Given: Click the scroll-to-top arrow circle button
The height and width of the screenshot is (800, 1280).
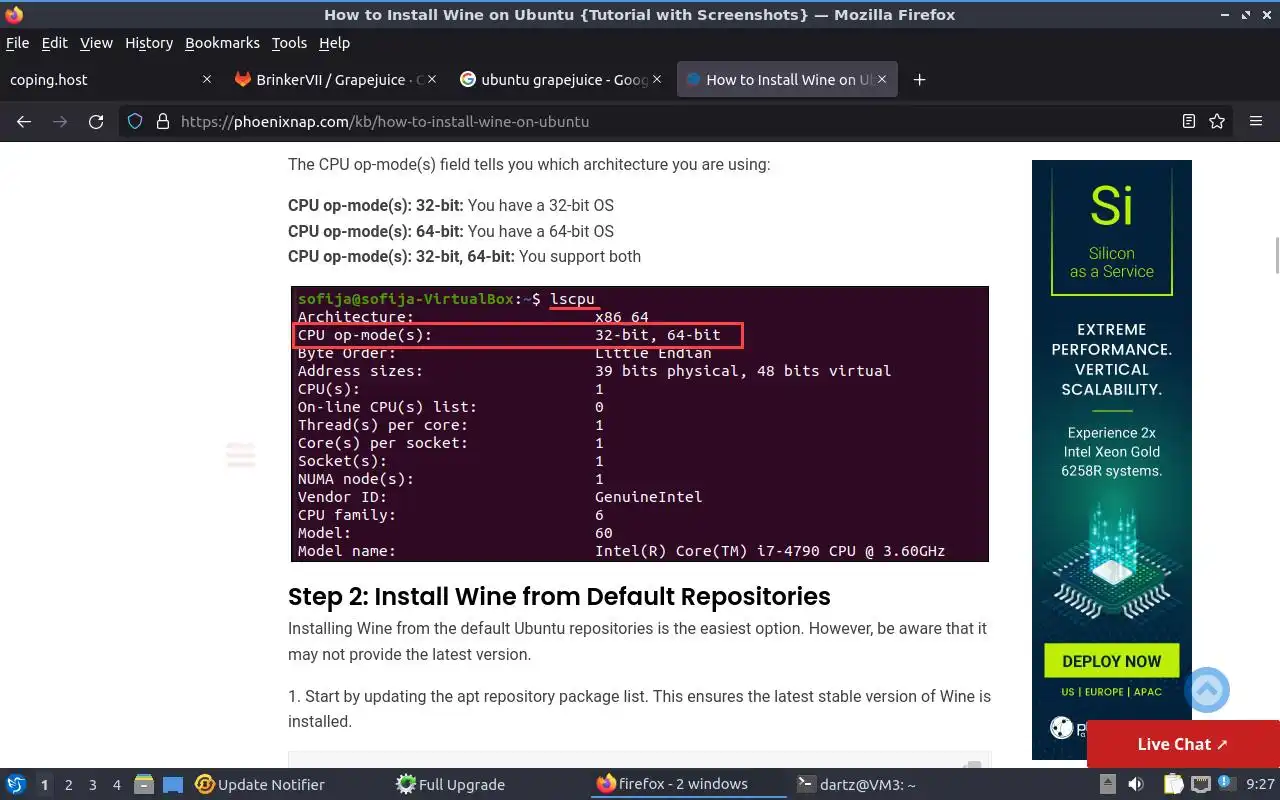Looking at the screenshot, I should (x=1207, y=690).
